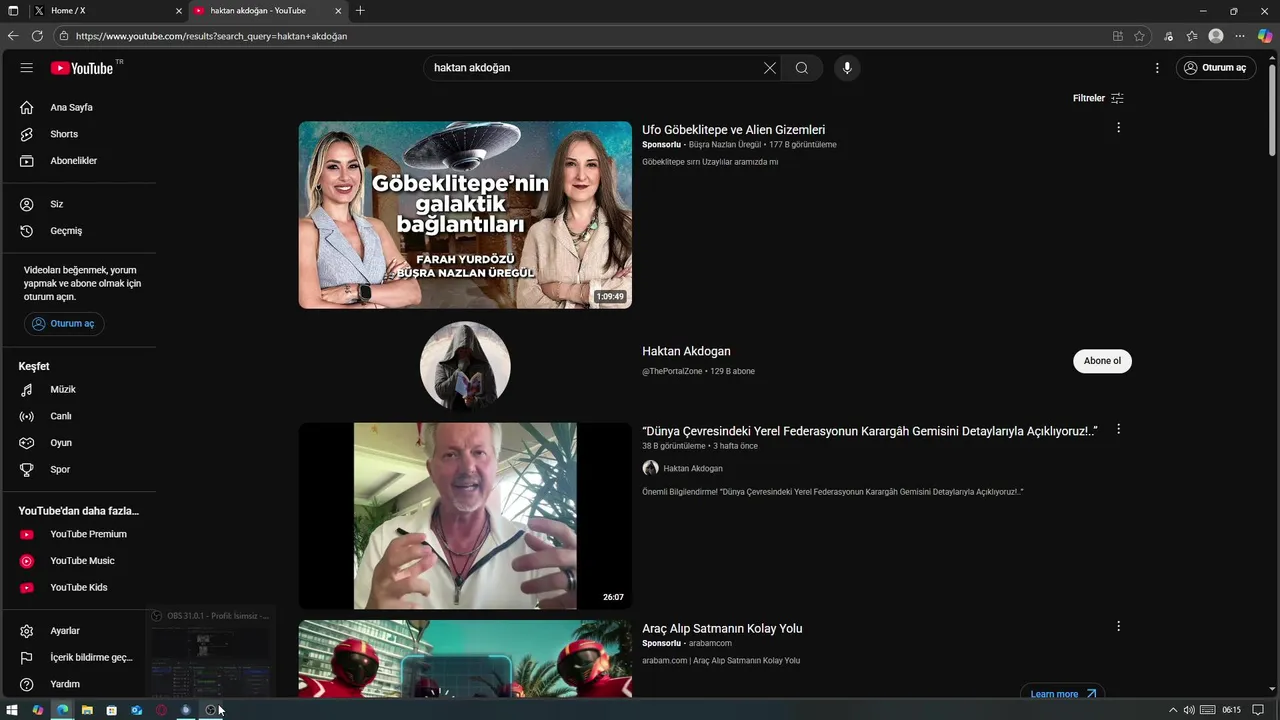Click the Büşra Nazlan Üregül channel name

(725, 145)
